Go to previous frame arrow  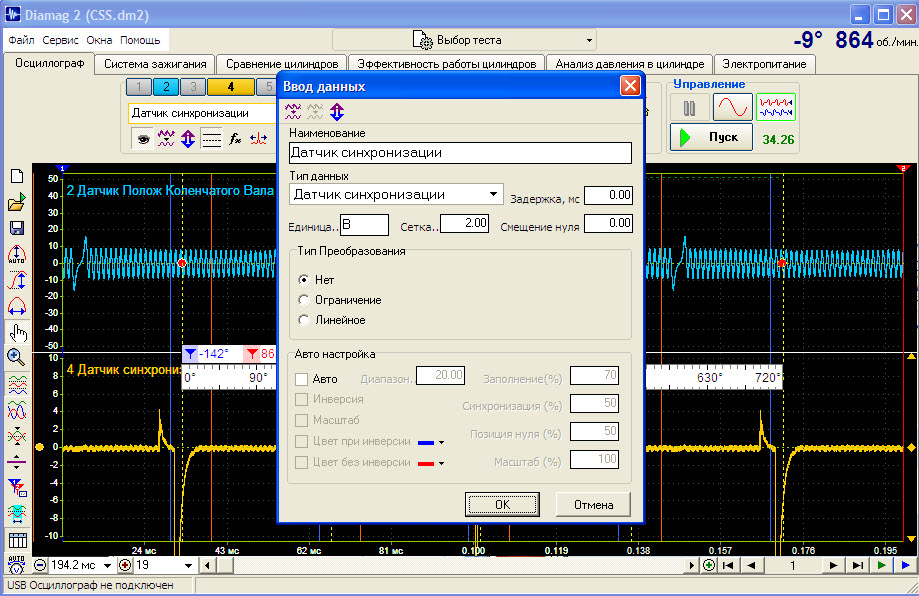[751, 566]
